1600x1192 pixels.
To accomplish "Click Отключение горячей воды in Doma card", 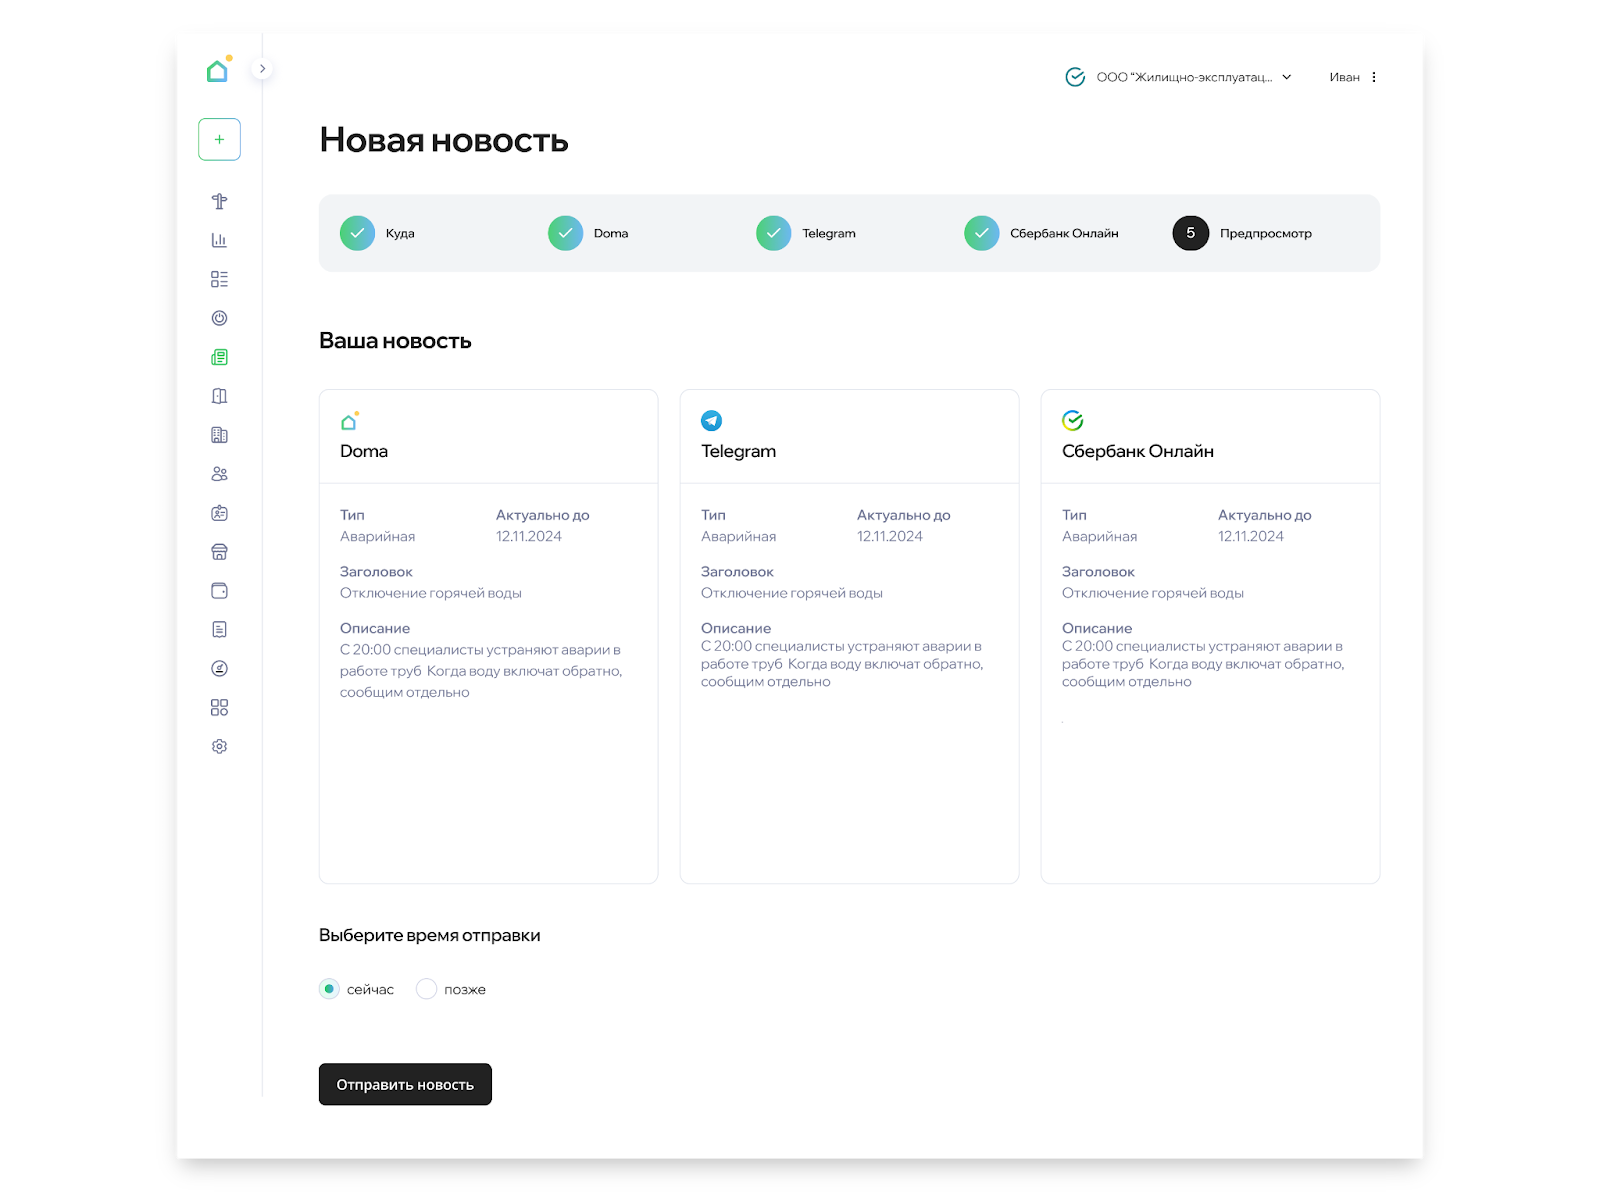I will coord(431,593).
